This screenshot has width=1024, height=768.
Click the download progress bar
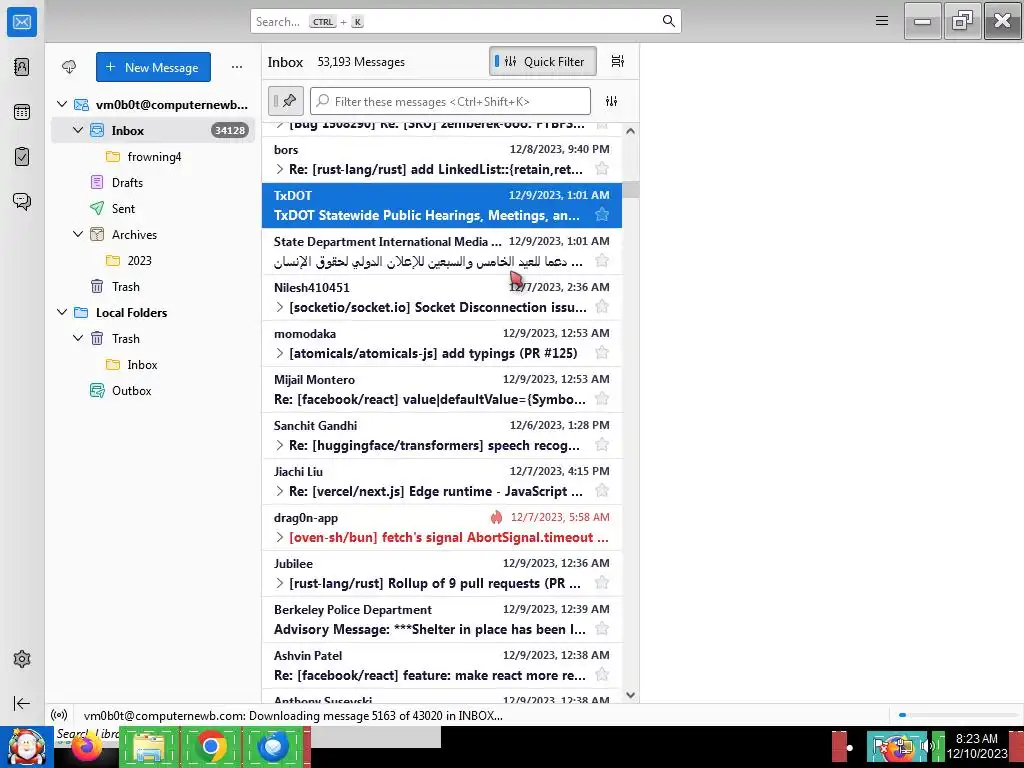pyautogui.click(x=957, y=715)
